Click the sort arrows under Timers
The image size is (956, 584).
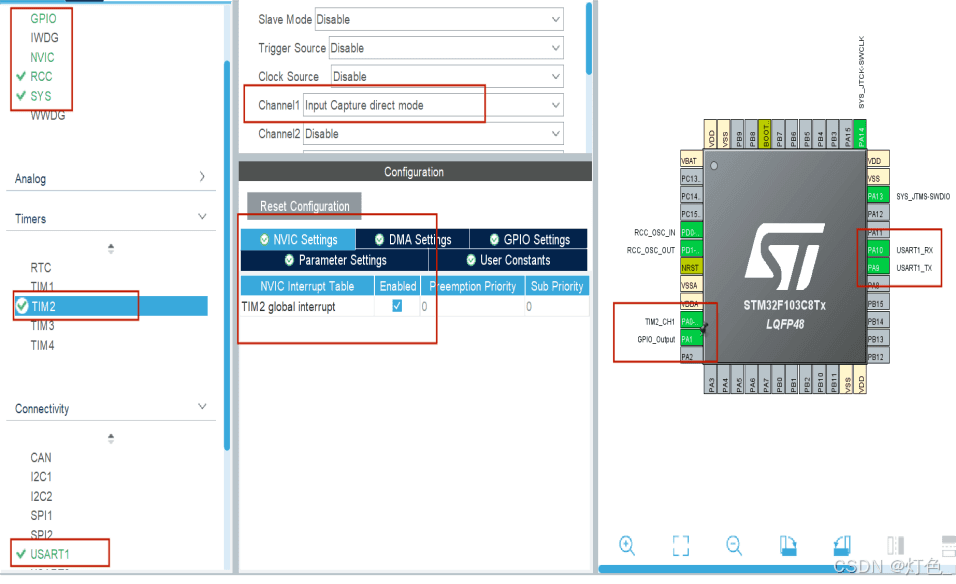(x=110, y=248)
